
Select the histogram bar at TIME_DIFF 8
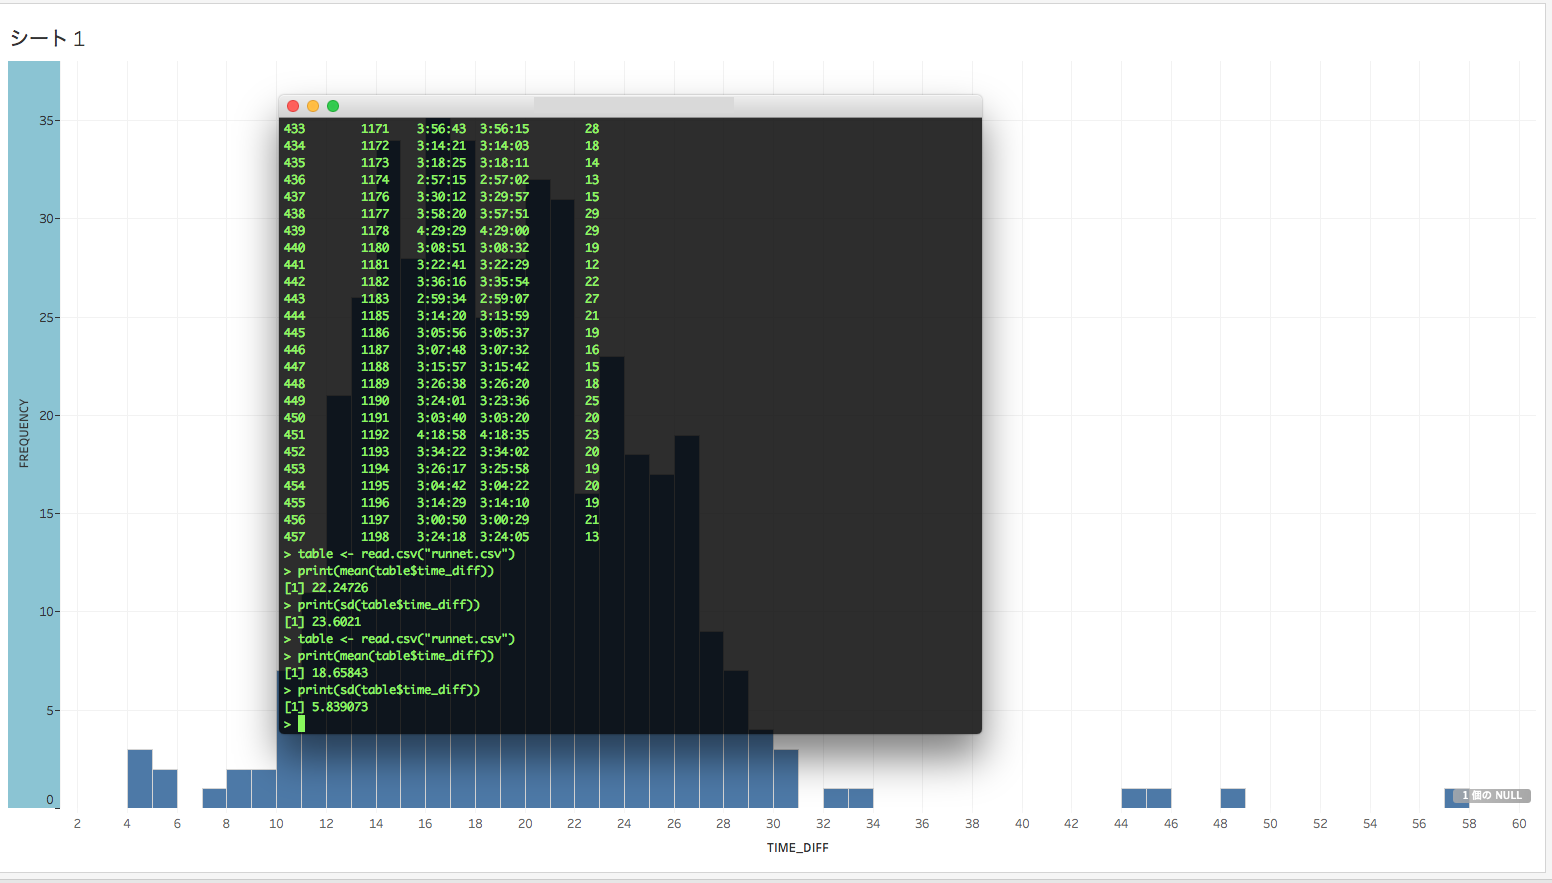239,788
